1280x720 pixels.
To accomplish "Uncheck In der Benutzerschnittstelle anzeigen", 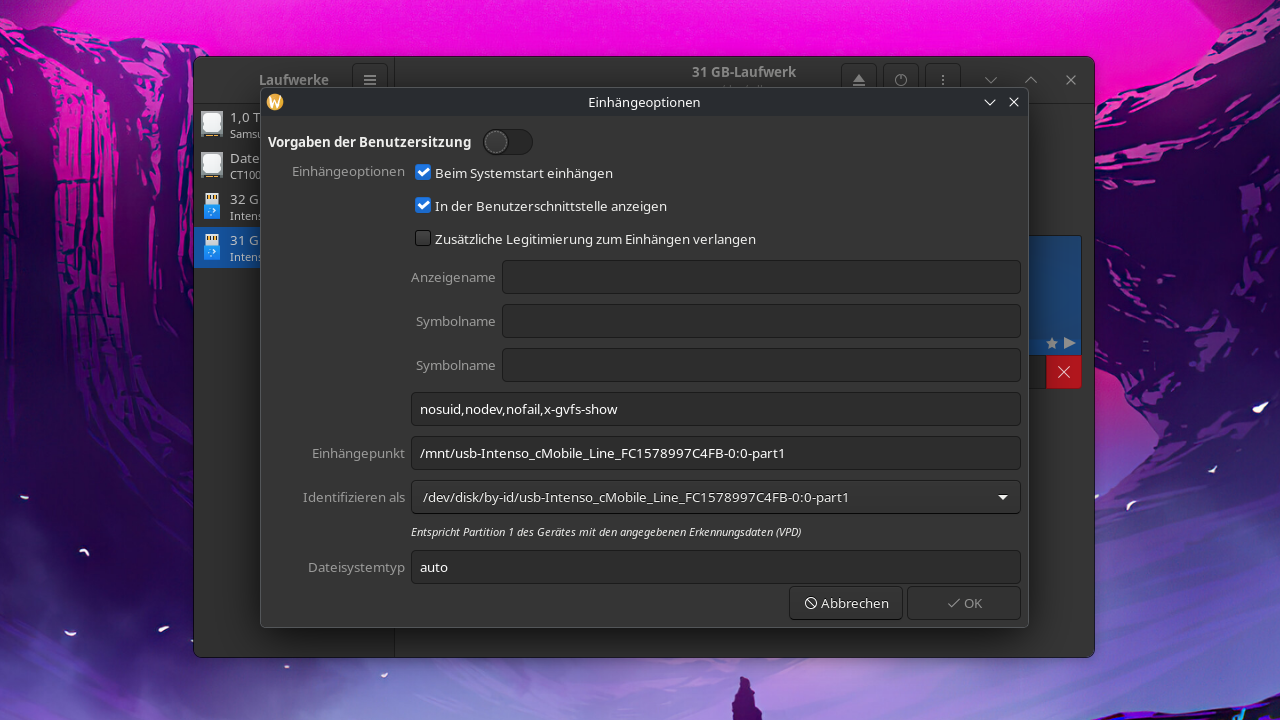I will (423, 206).
